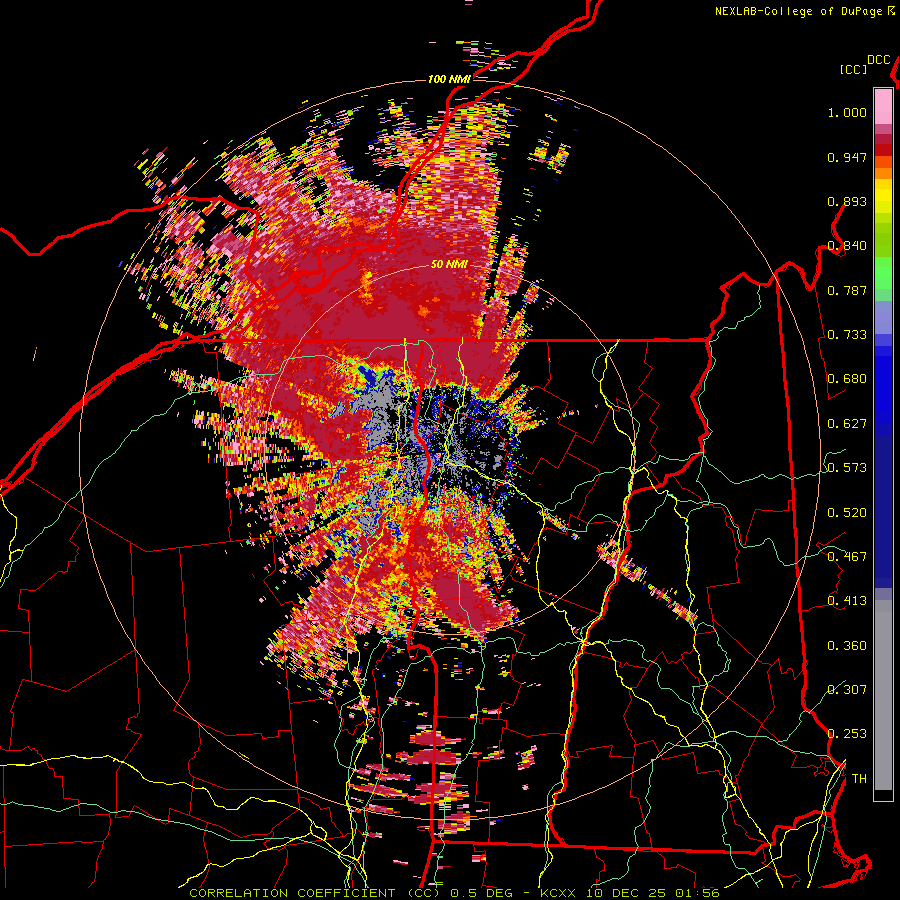Click the 0.680 legend value
This screenshot has height=900, width=900.
click(847, 379)
